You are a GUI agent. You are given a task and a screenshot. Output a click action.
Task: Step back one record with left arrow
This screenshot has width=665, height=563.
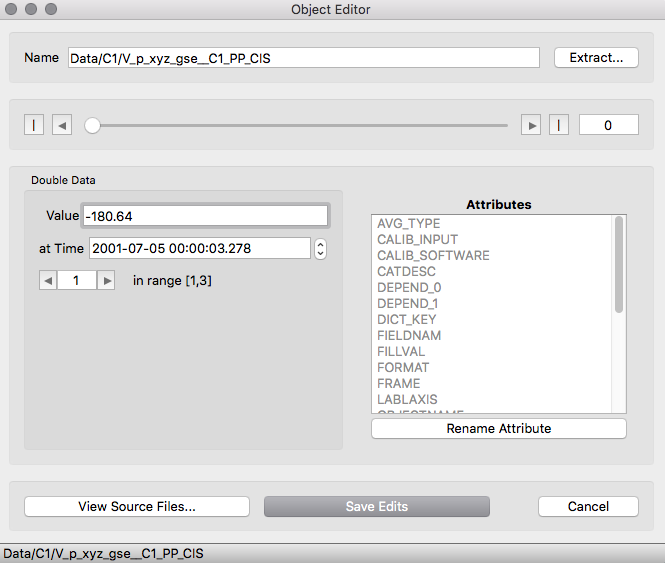62,125
